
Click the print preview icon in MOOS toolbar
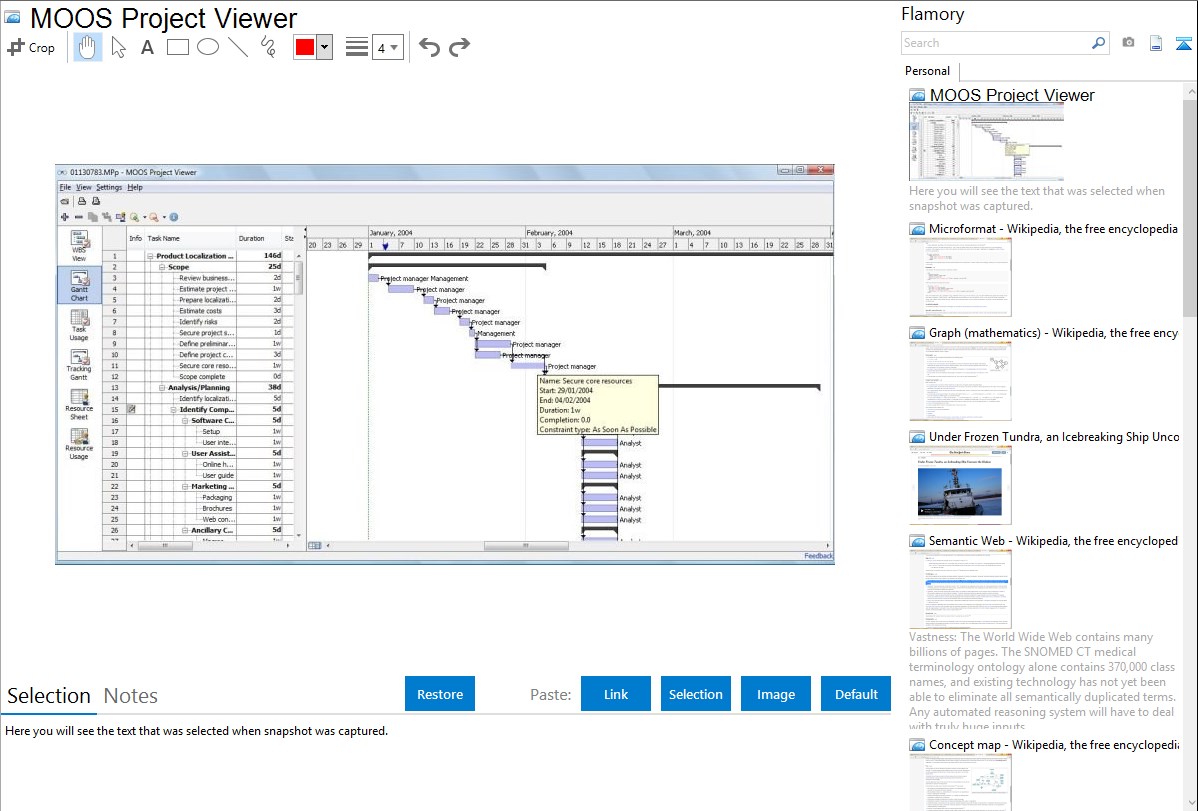pos(96,202)
